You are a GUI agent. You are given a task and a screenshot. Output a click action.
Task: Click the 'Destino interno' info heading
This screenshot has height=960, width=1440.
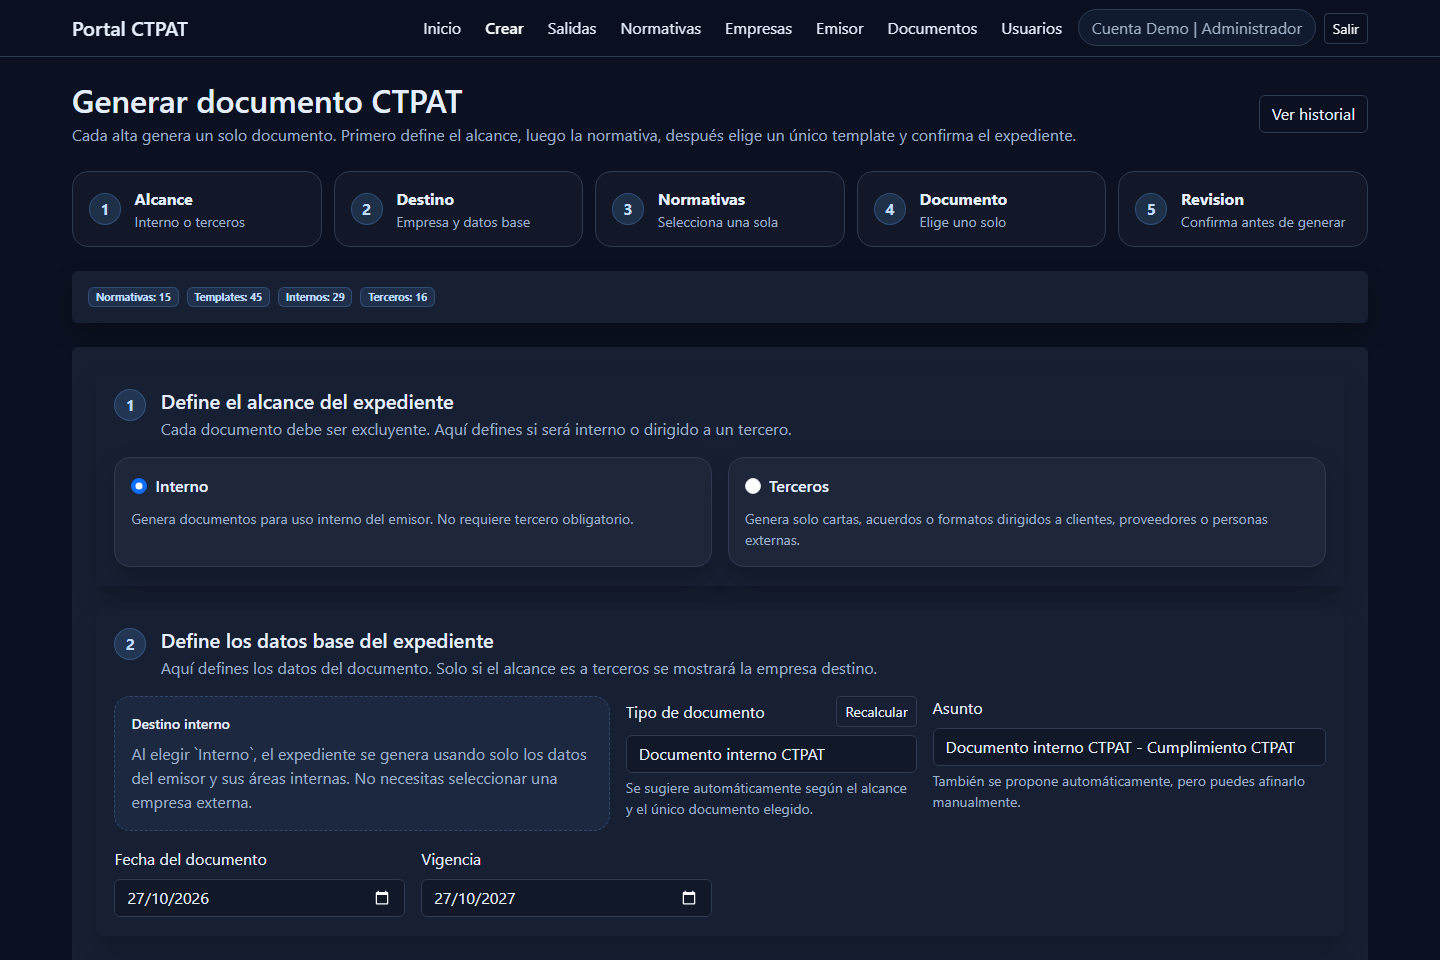pyautogui.click(x=181, y=724)
